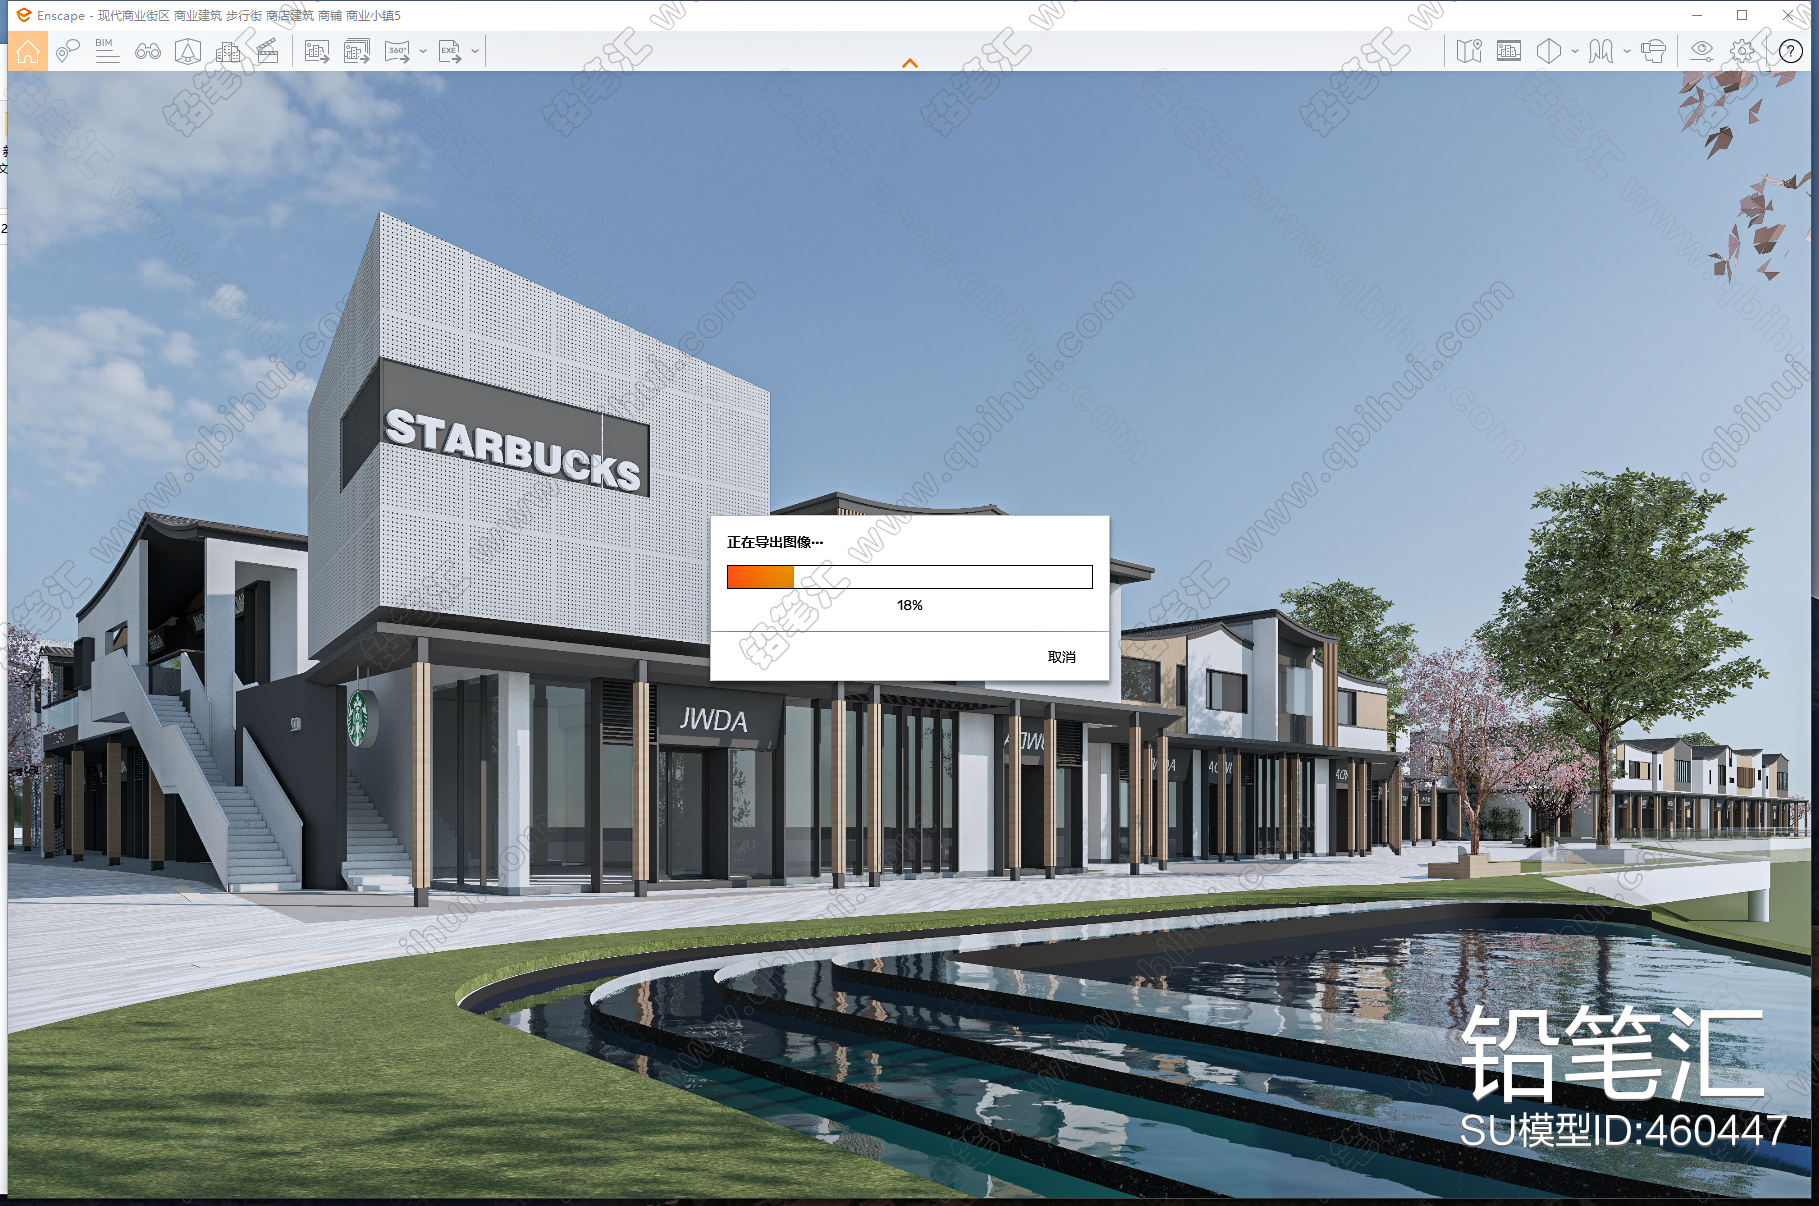Image resolution: width=1819 pixels, height=1206 pixels.
Task: Open visual settings with the eye slider icon
Action: click(1701, 51)
